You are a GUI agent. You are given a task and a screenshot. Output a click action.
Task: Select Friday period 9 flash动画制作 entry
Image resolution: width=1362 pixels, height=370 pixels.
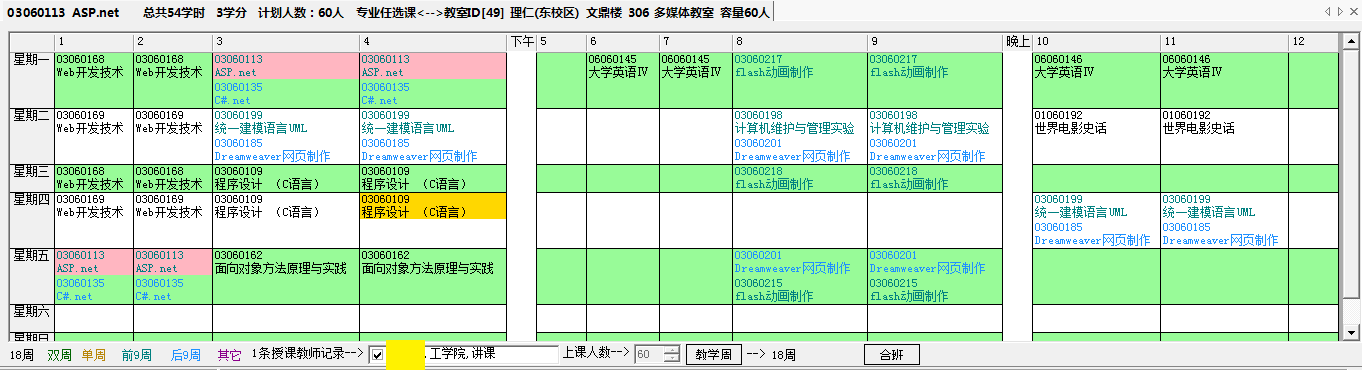[x=934, y=290]
